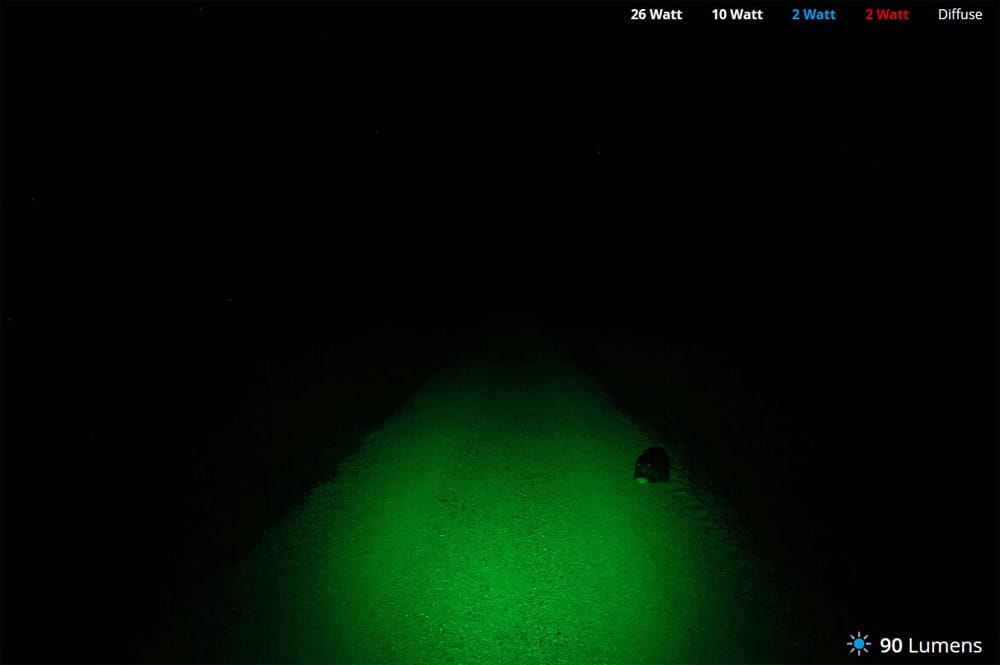
Task: Click the blue sun brightness icon
Action: pos(858,644)
